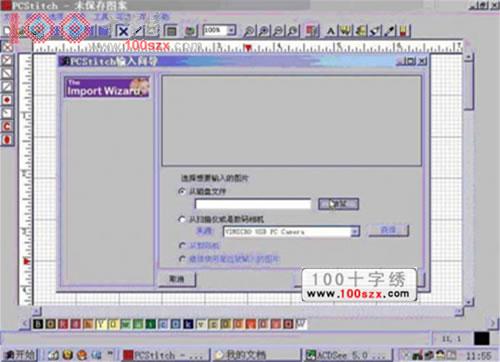The image size is (500, 362).
Task: Click the Select button beside camera source
Action: point(388,230)
